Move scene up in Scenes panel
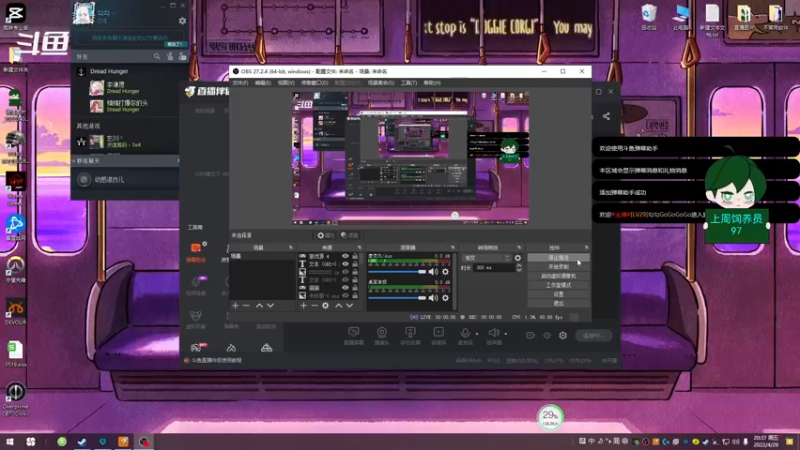This screenshot has width=800, height=450. click(259, 306)
